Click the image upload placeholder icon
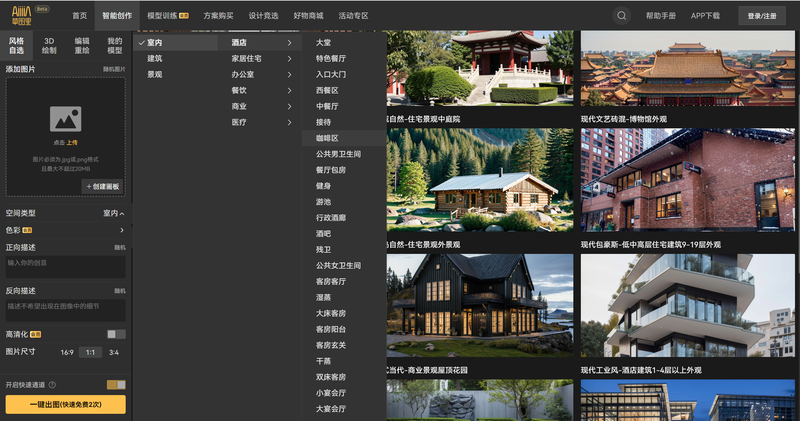The height and width of the screenshot is (421, 800). [65, 119]
